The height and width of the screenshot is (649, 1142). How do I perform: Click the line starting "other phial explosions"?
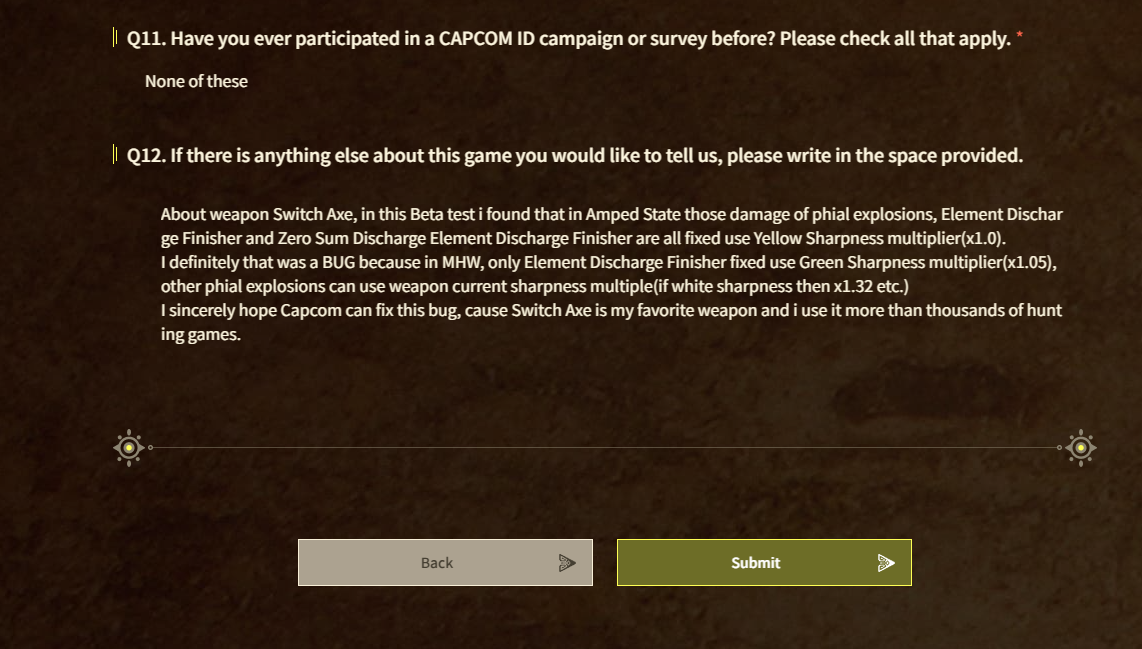point(534,287)
